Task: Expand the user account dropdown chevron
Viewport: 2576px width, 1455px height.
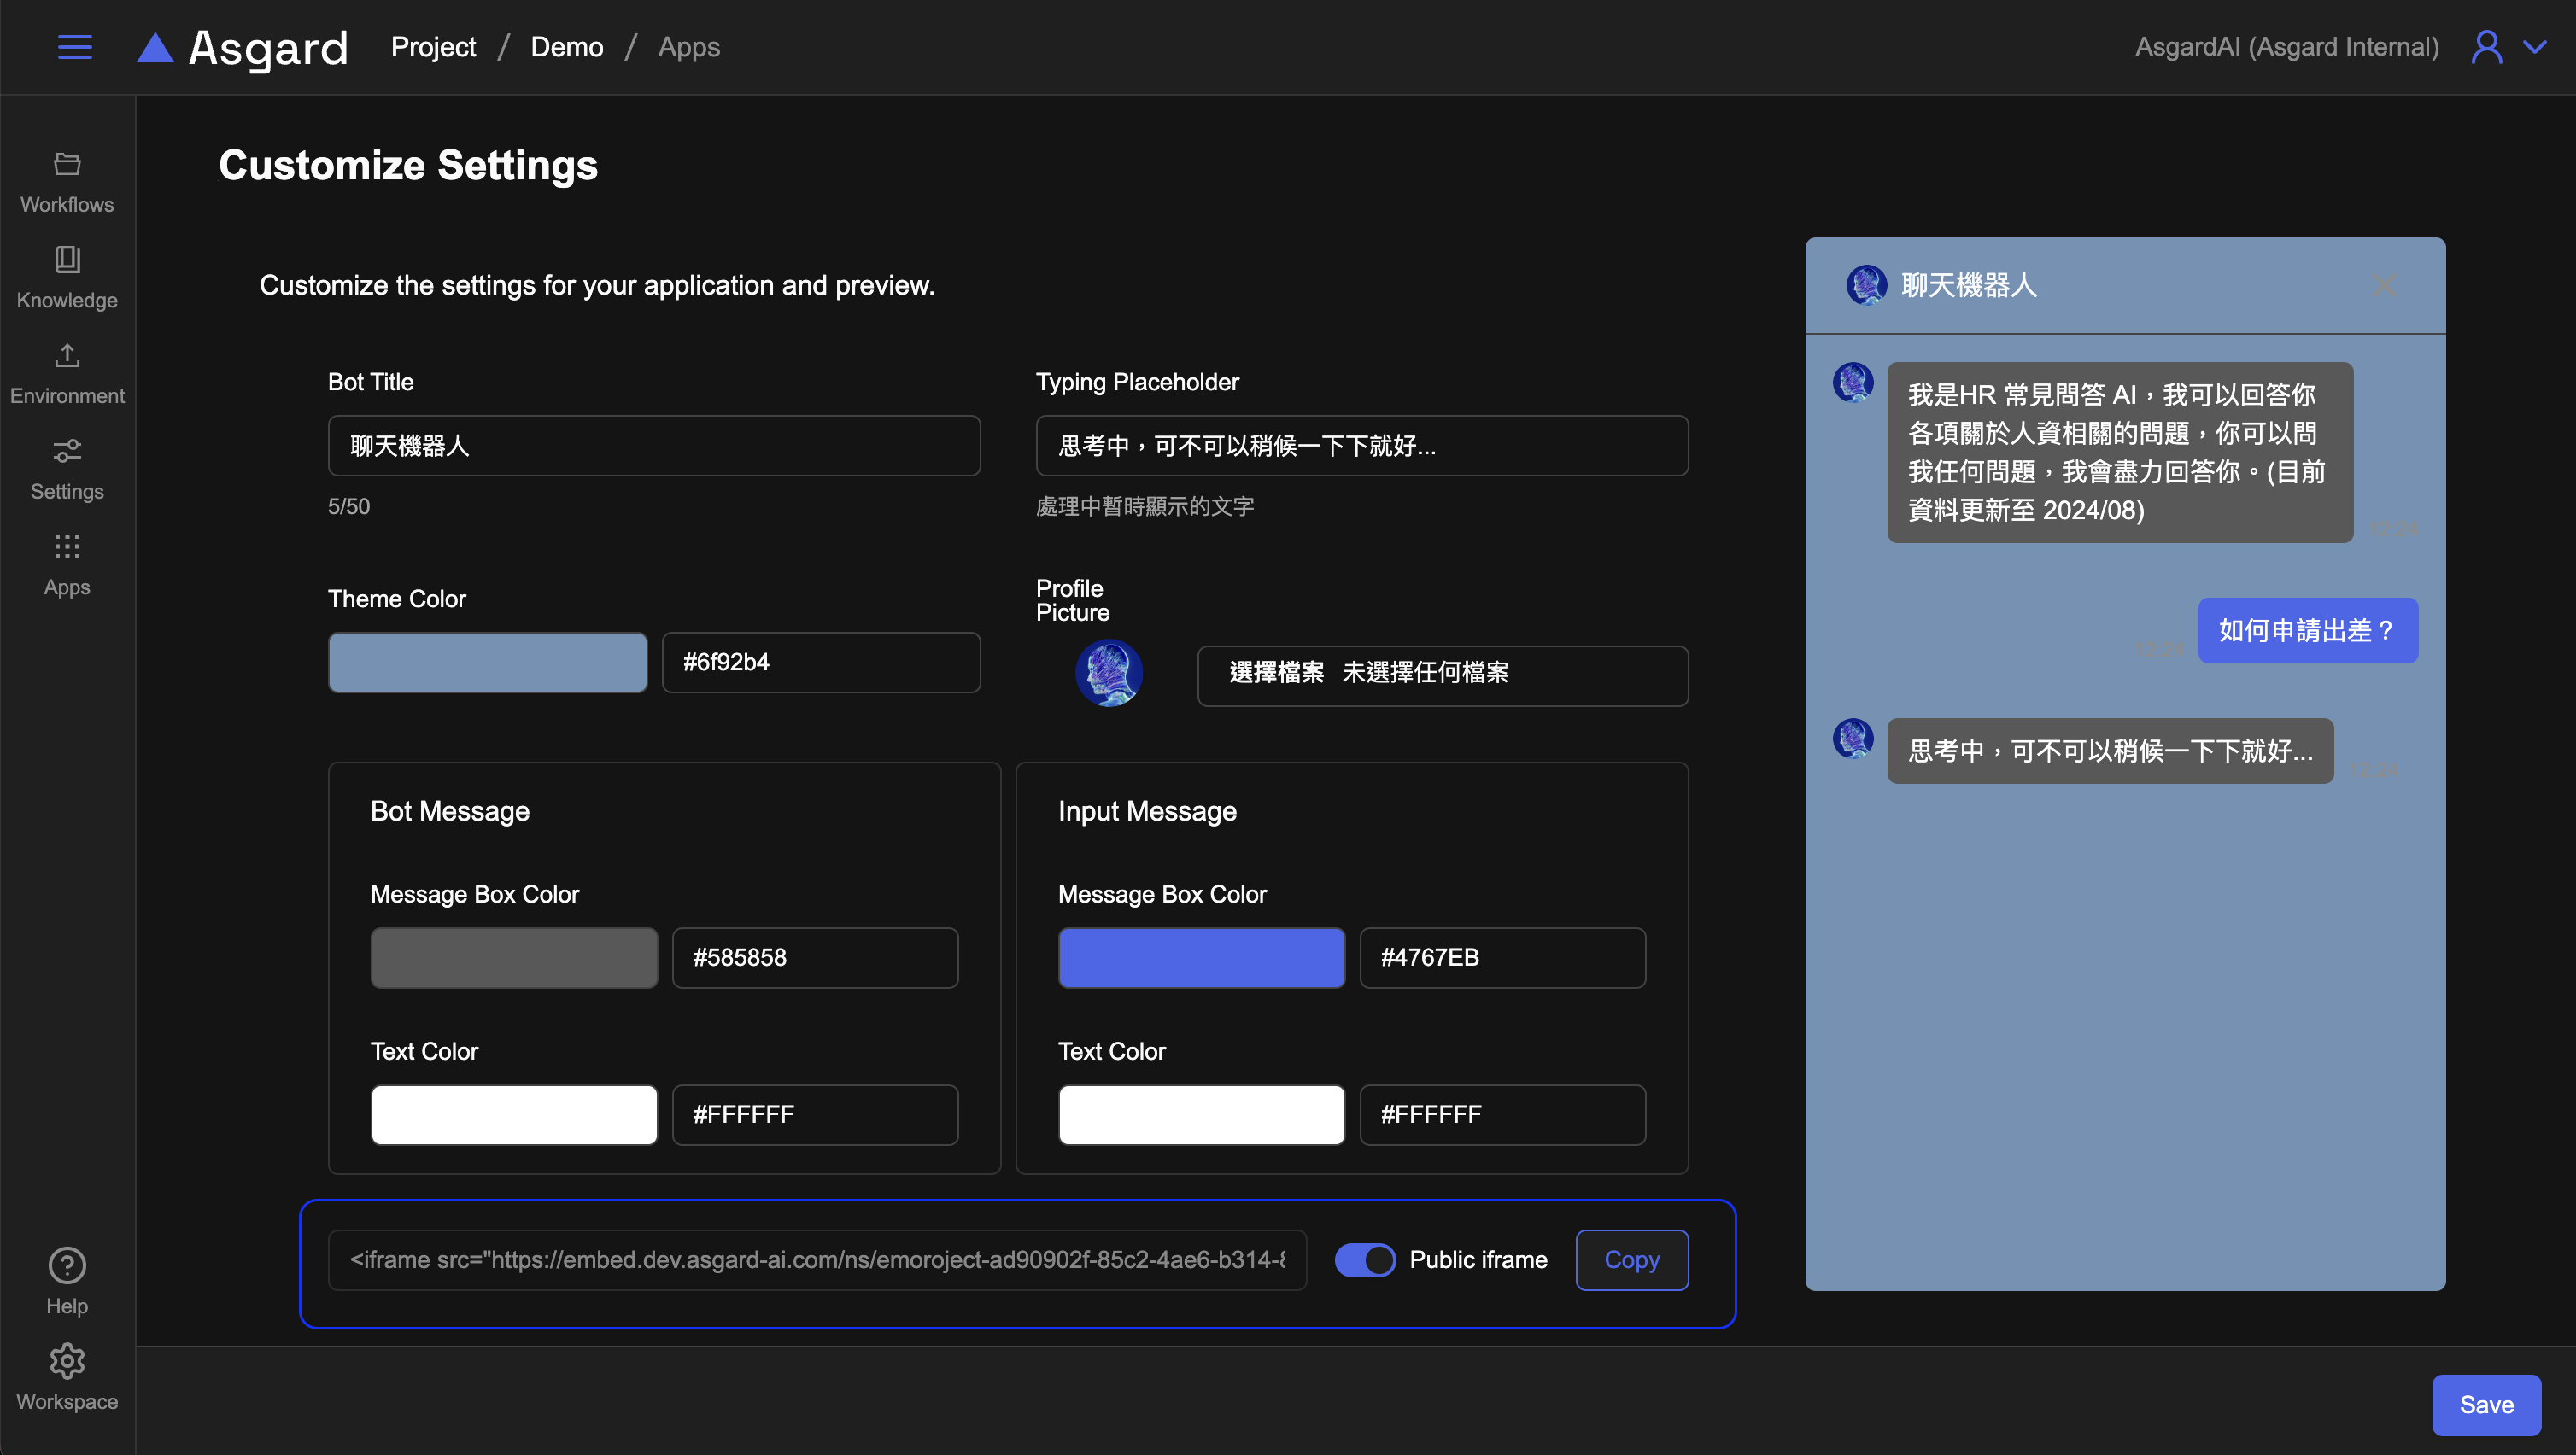Action: point(2535,47)
